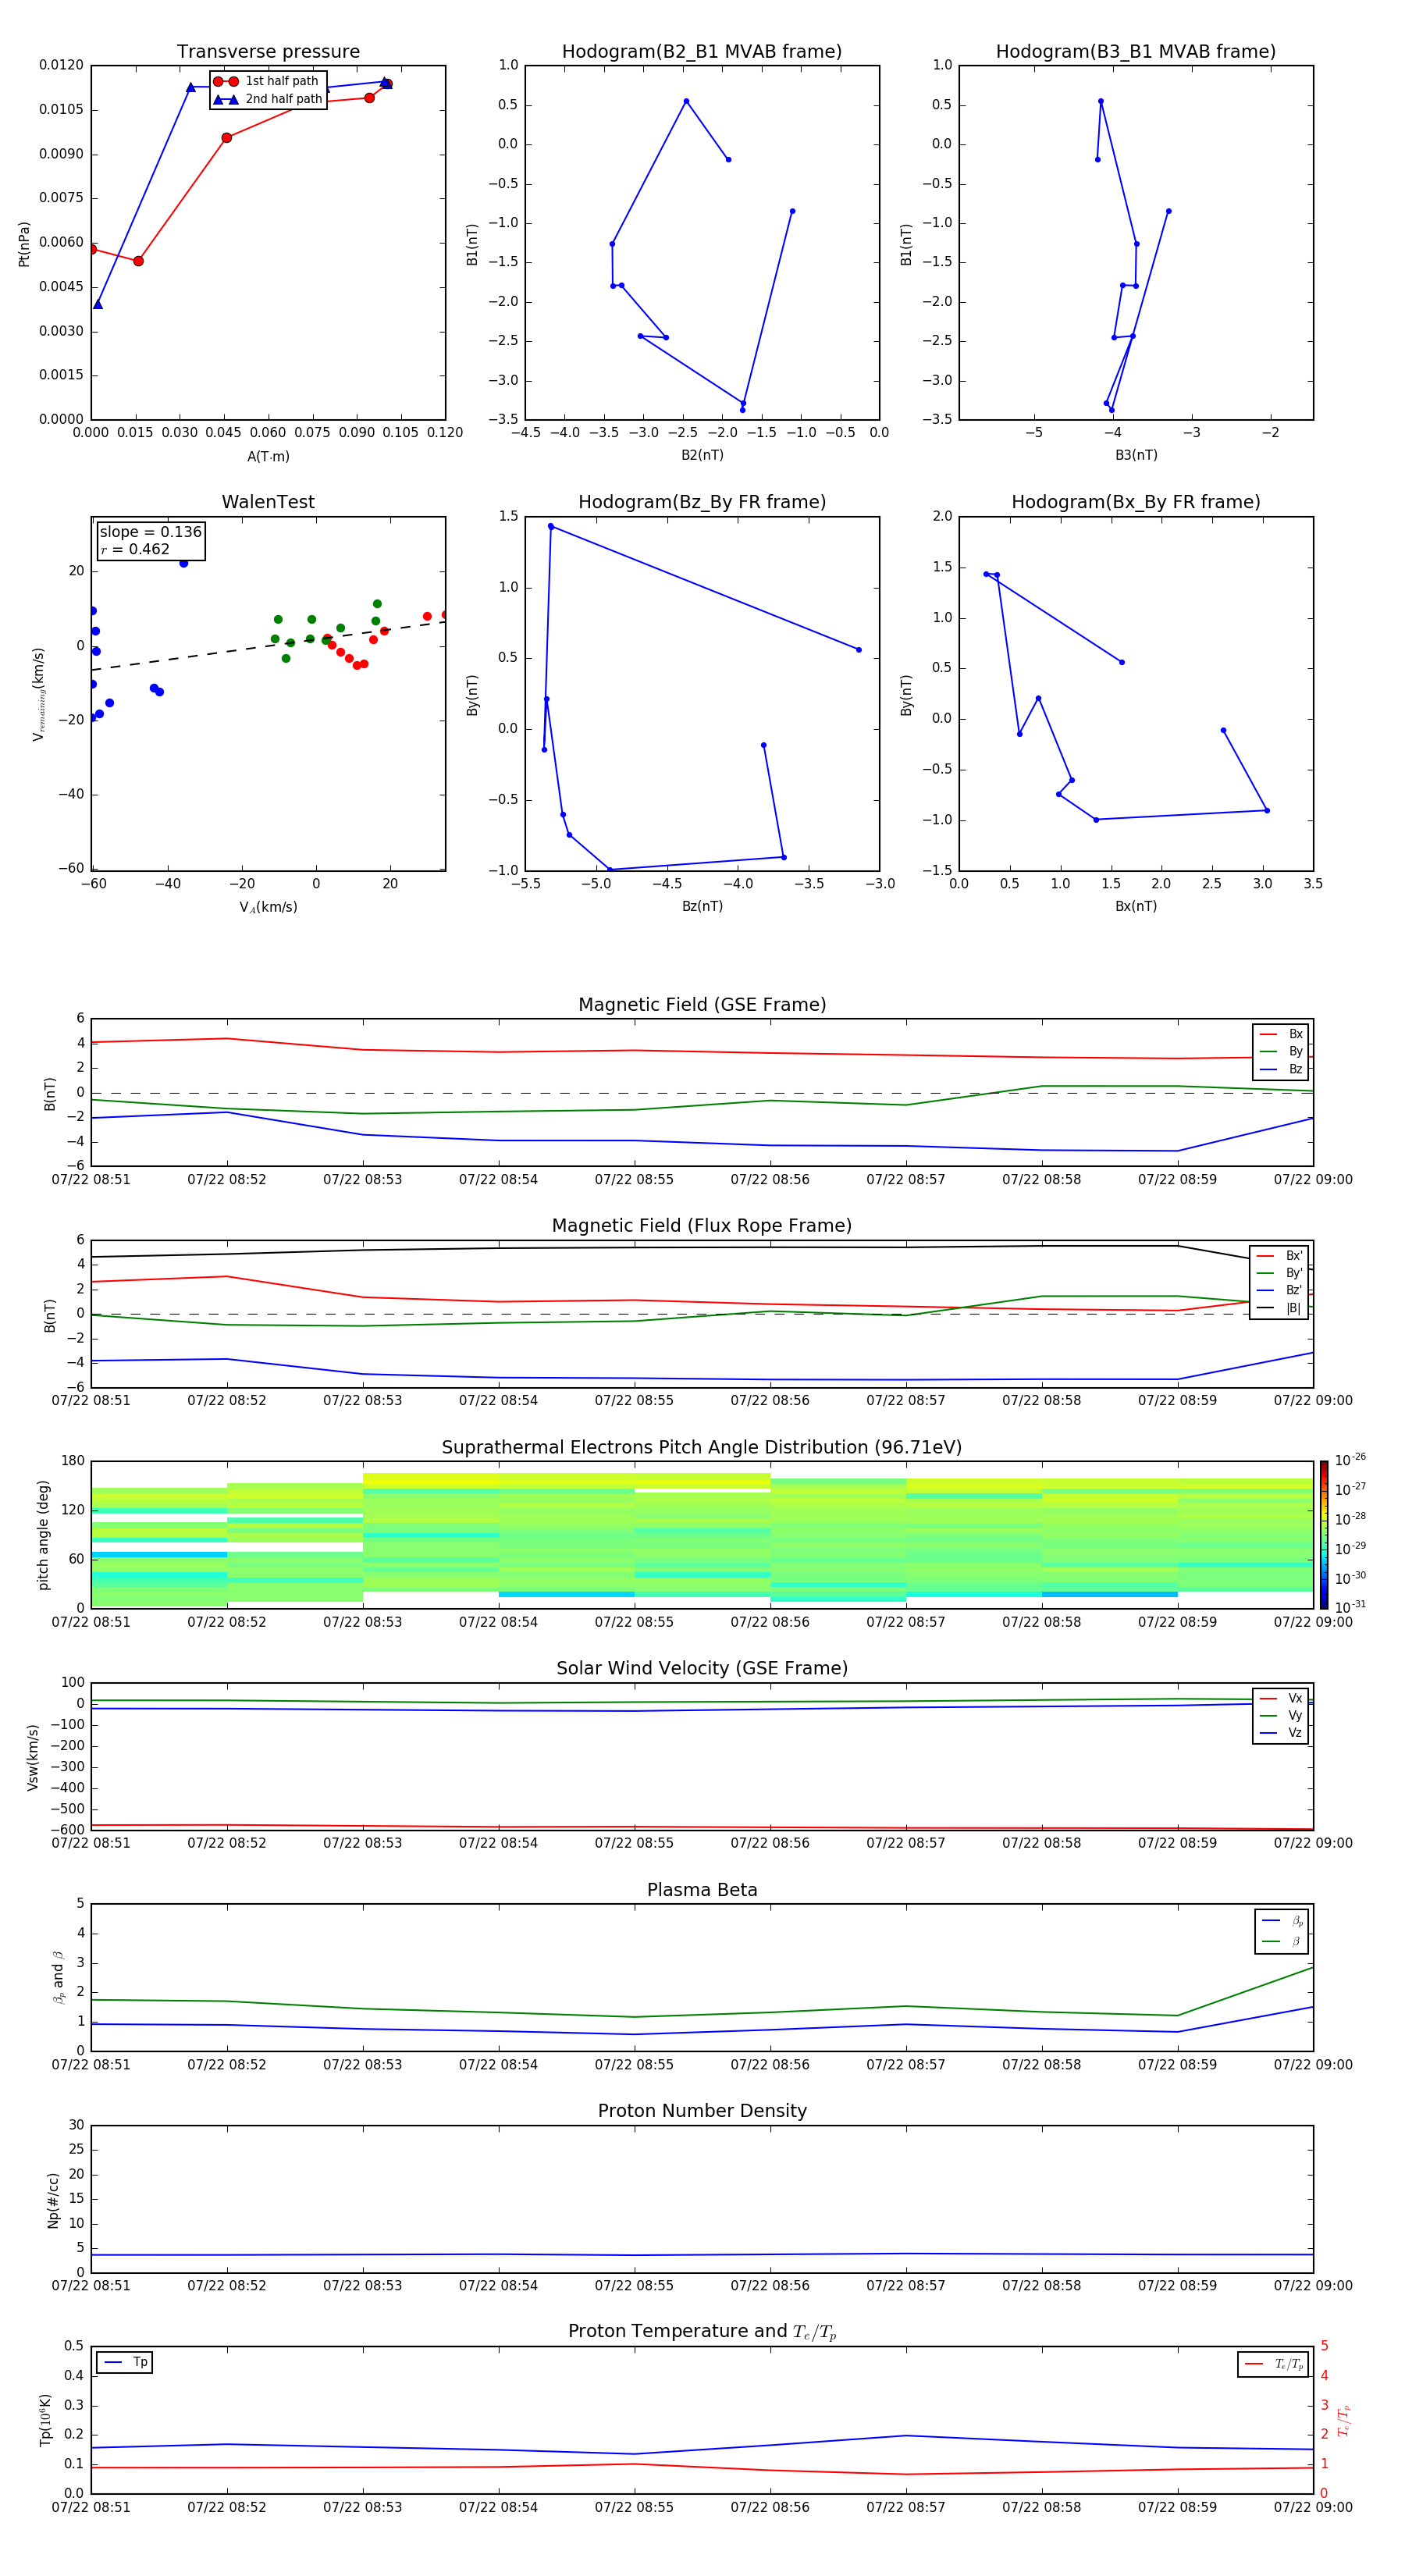Click the 'Vsw(km/s)' y-axis label
This screenshot has height=2576, width=1405.
(32, 1757)
